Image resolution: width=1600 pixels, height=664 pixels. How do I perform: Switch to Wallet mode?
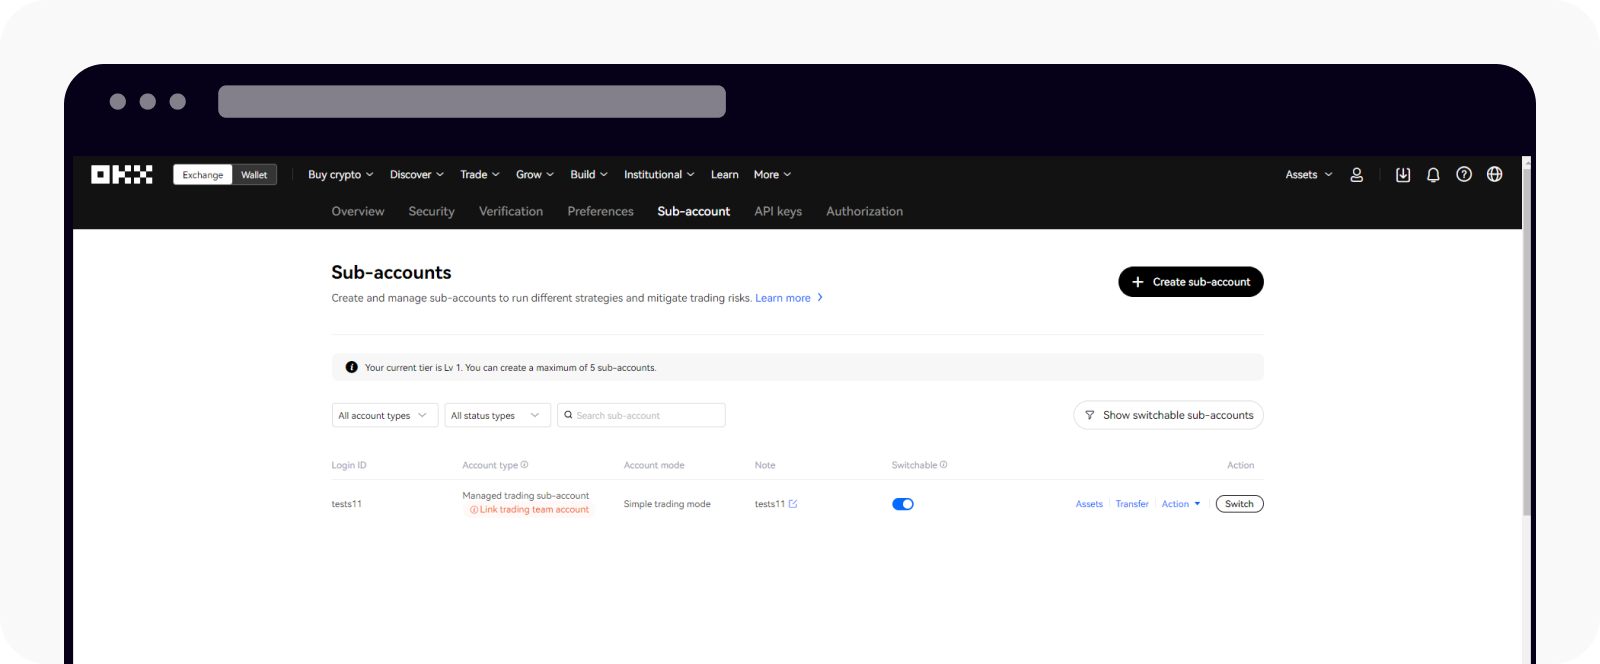point(254,175)
